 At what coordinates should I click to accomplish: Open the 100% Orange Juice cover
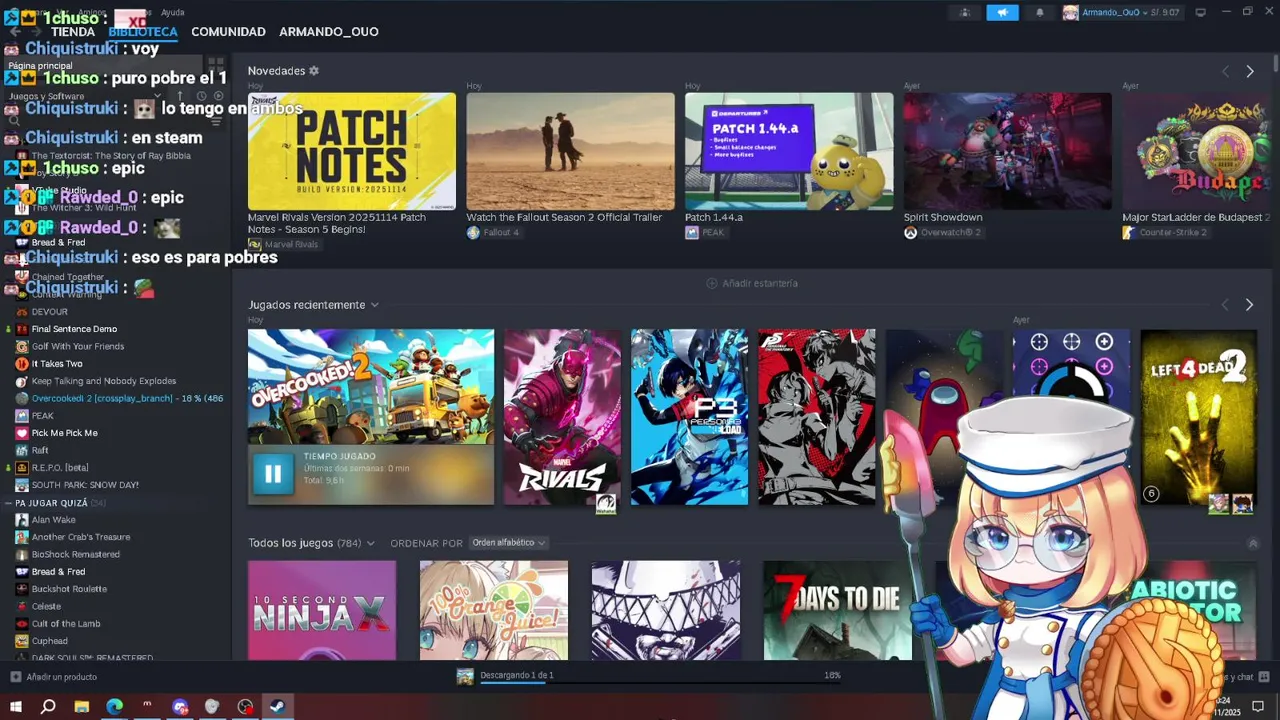point(494,610)
